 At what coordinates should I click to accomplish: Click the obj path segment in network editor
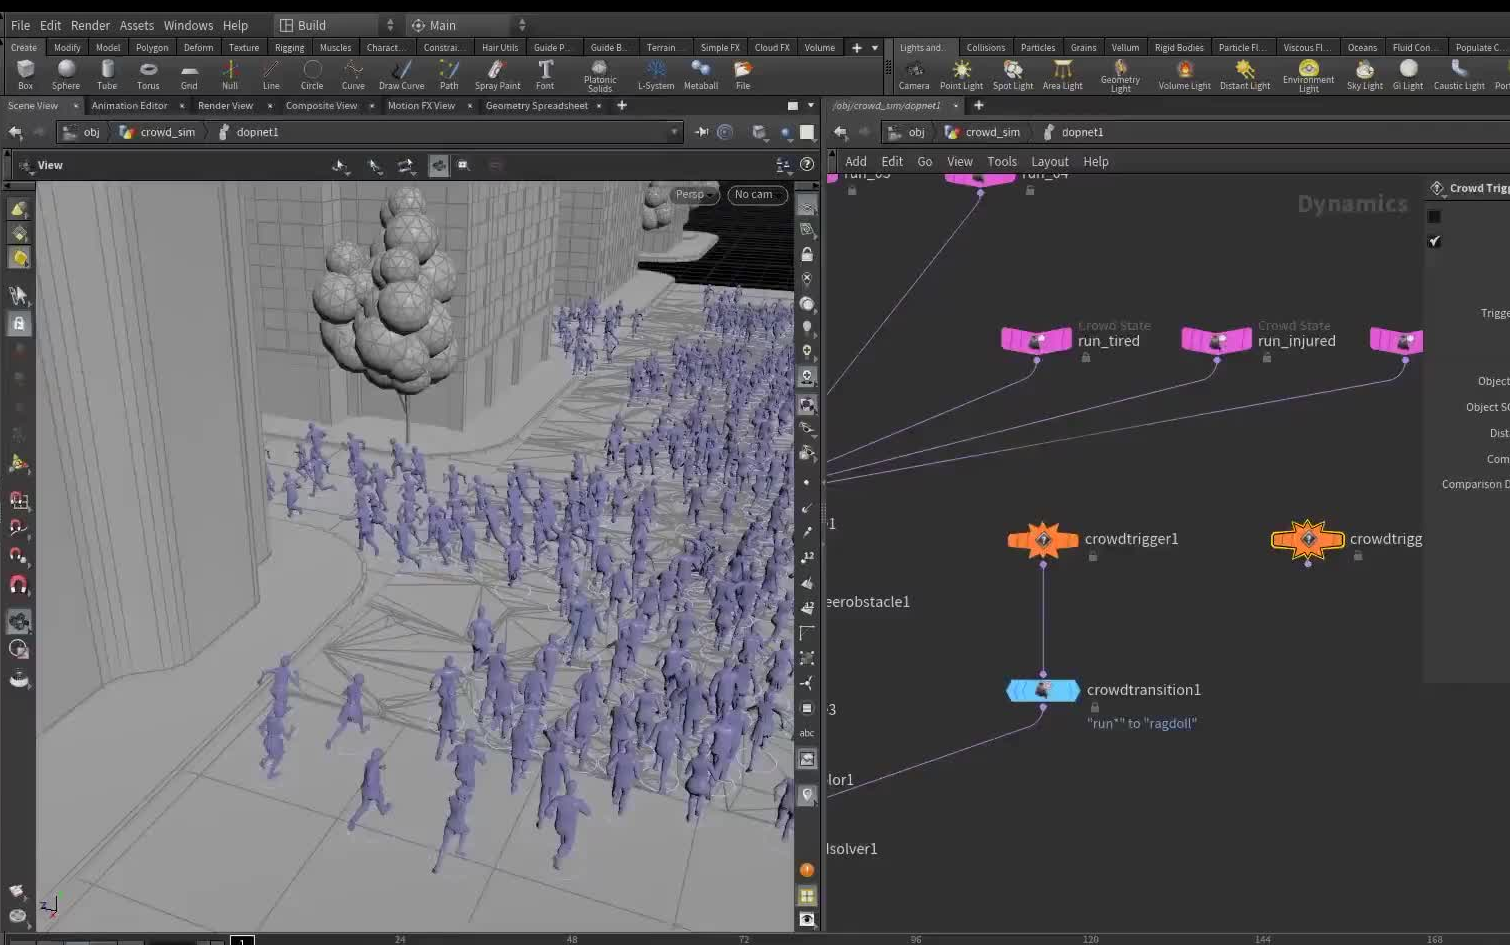(x=907, y=132)
